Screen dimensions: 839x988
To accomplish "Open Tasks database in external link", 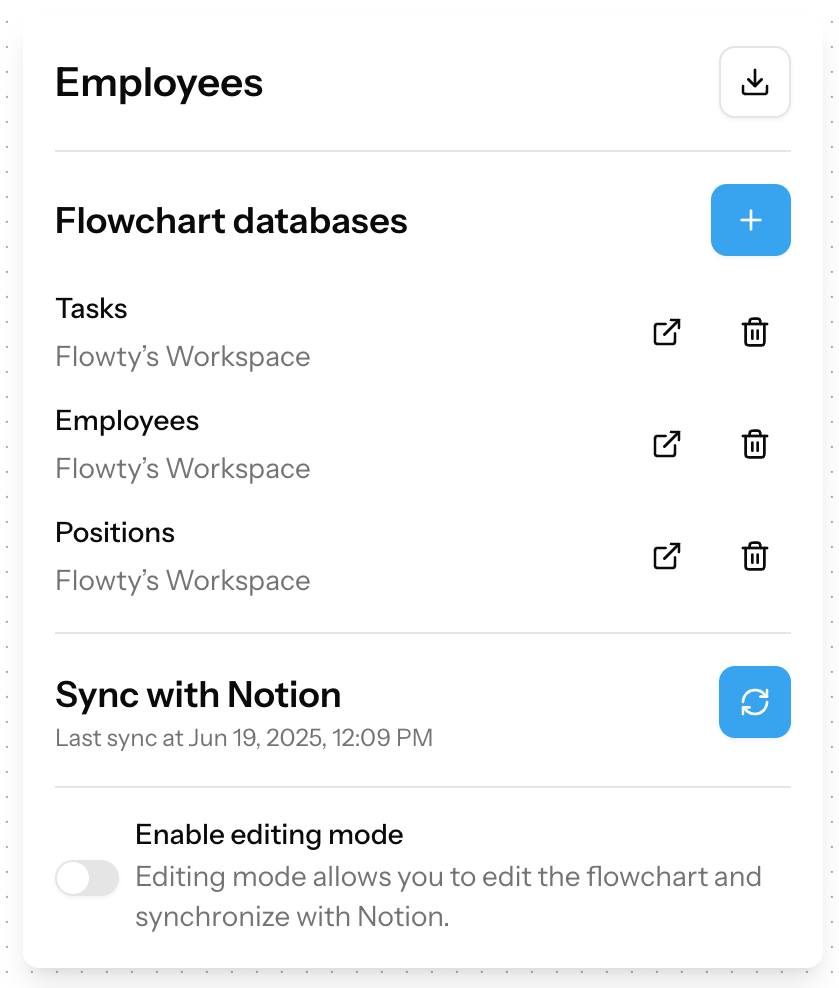I will click(666, 332).
